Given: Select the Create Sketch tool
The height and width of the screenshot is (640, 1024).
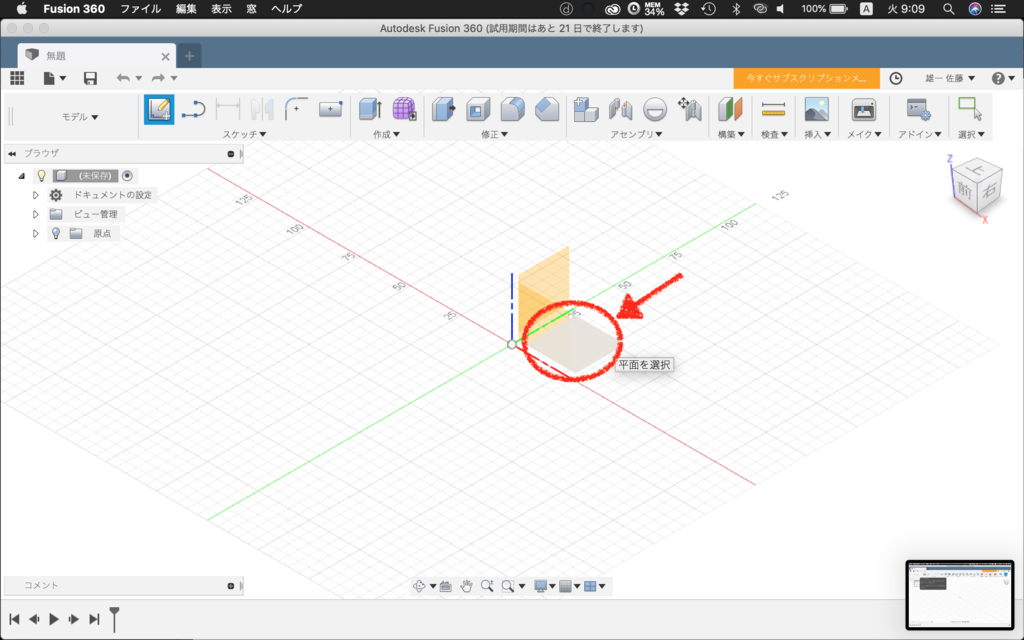Looking at the screenshot, I should (x=159, y=110).
